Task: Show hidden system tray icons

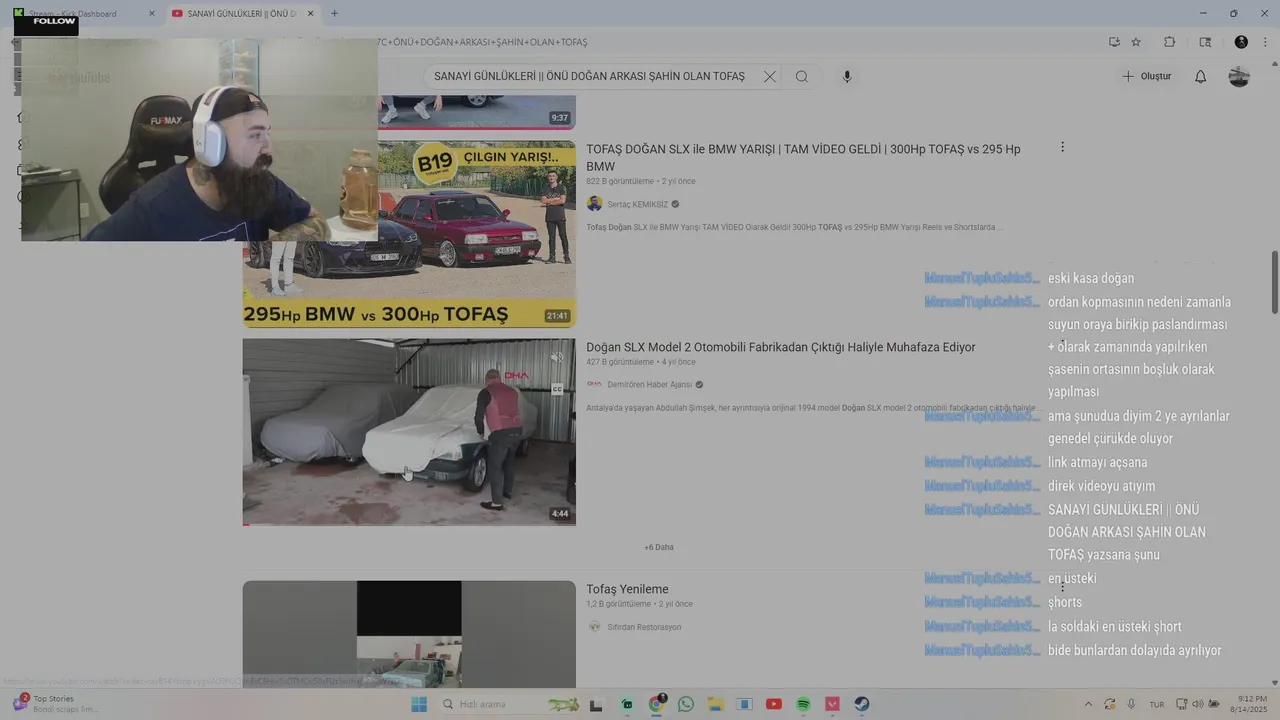Action: (1089, 704)
